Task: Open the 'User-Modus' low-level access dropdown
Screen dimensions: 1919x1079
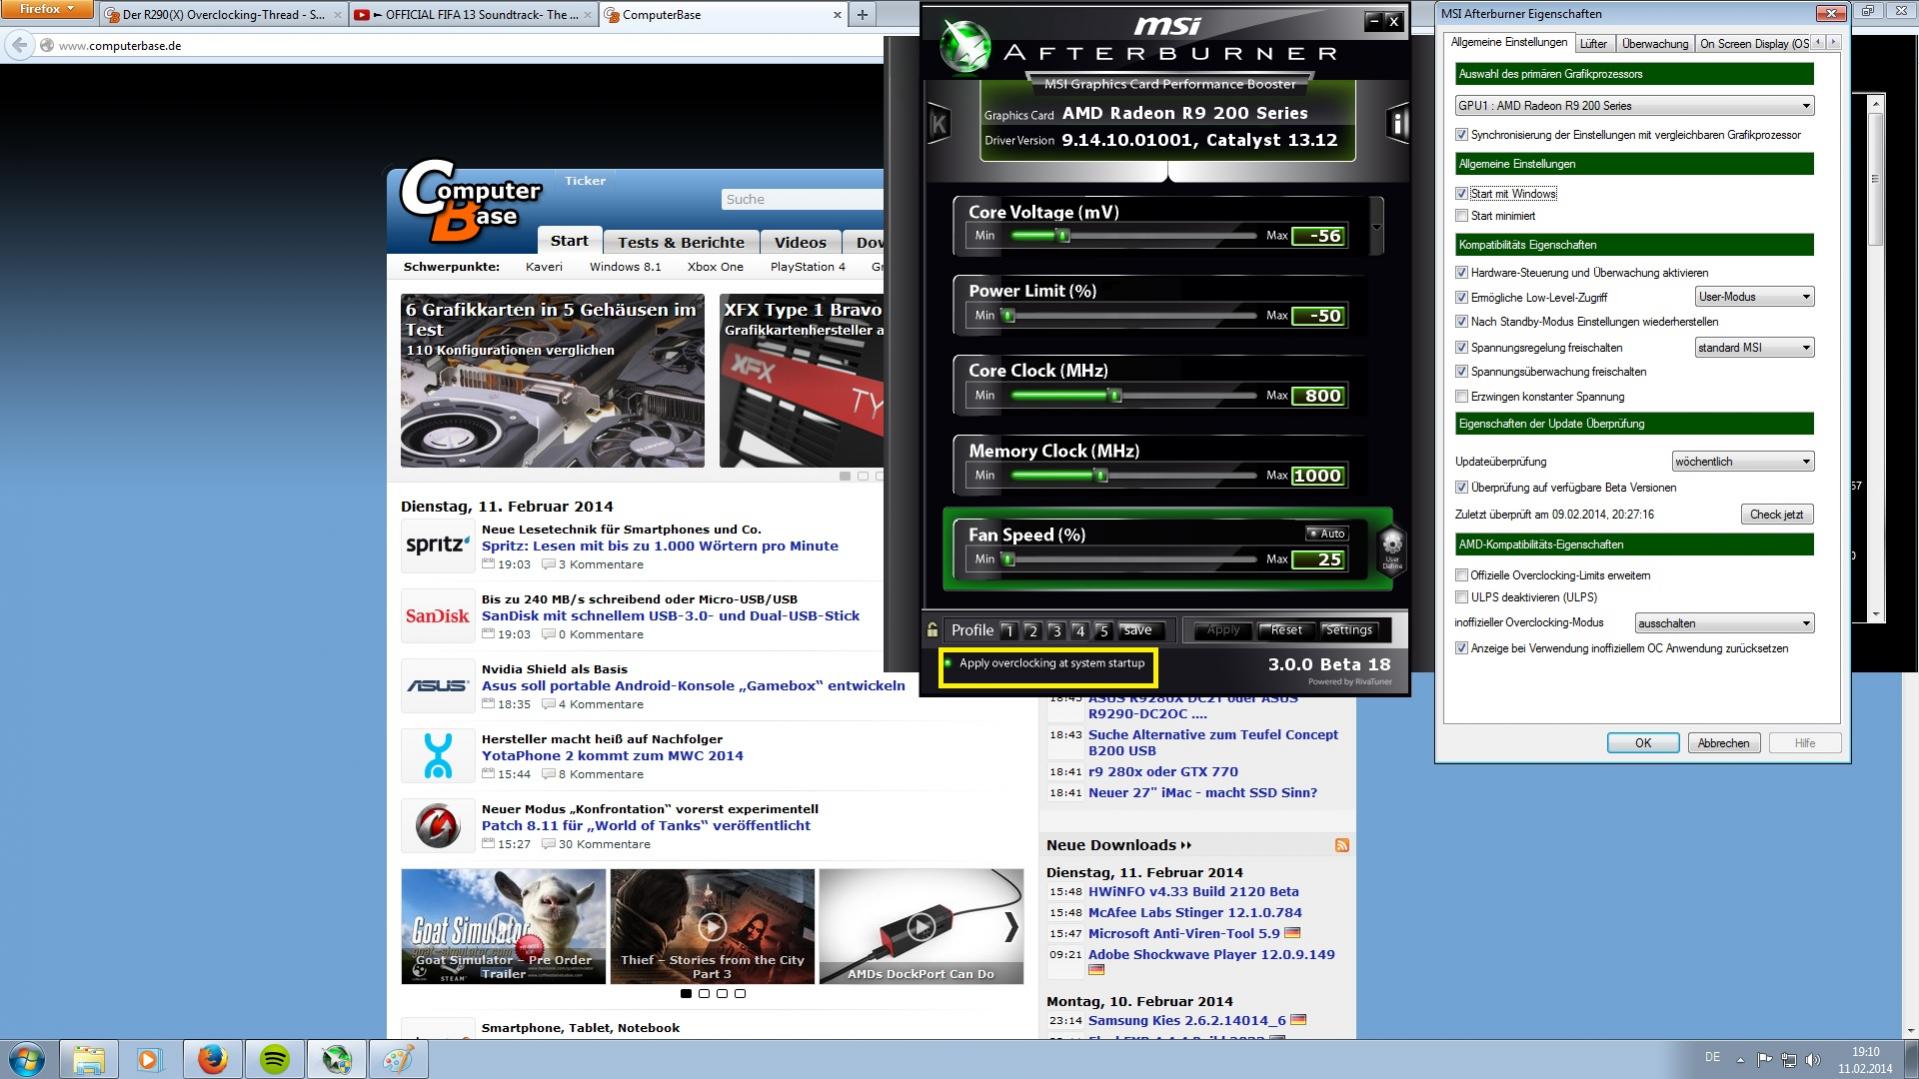Action: (1754, 297)
